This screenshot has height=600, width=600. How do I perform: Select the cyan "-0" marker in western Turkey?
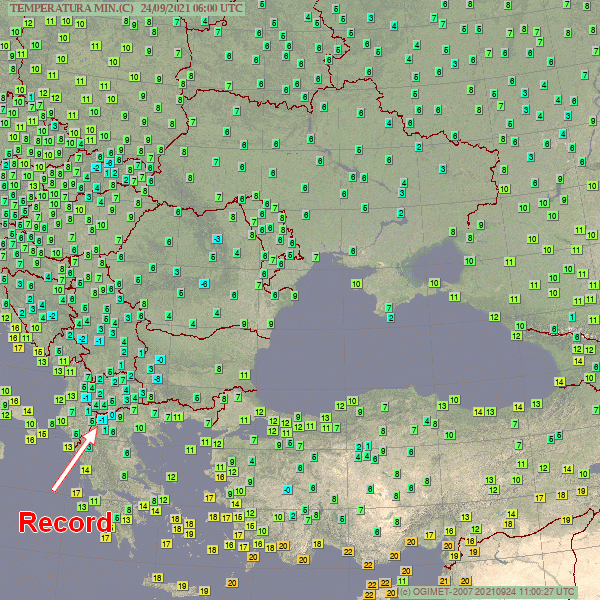point(287,489)
